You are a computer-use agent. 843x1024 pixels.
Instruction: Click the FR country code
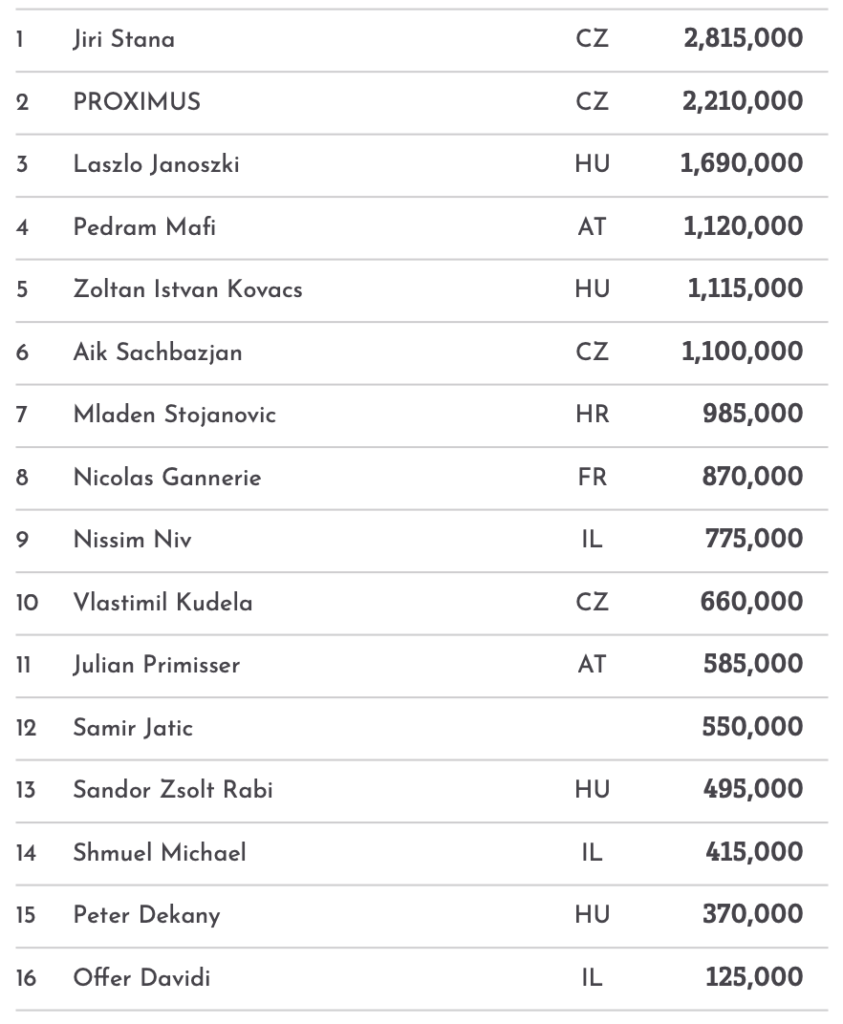point(592,477)
